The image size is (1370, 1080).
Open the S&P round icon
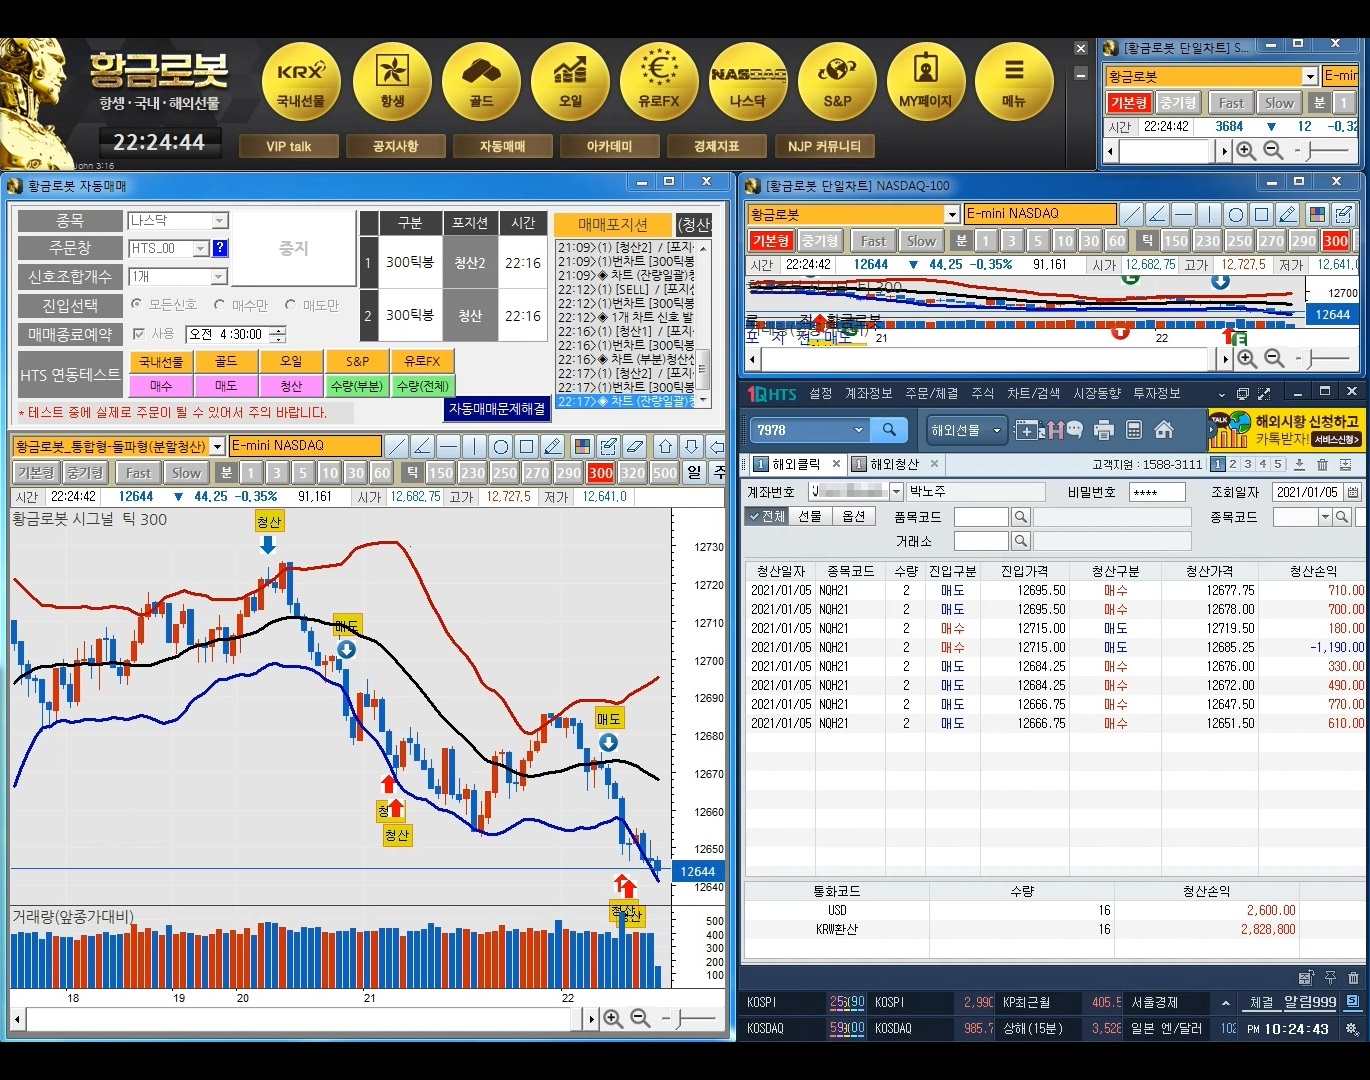837,83
